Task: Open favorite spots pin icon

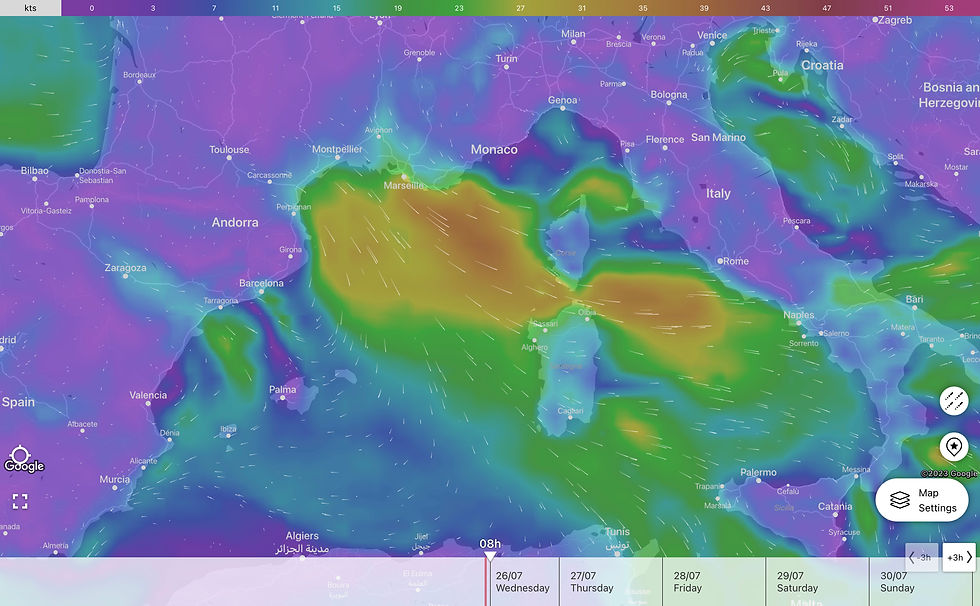Action: pyautogui.click(x=954, y=447)
